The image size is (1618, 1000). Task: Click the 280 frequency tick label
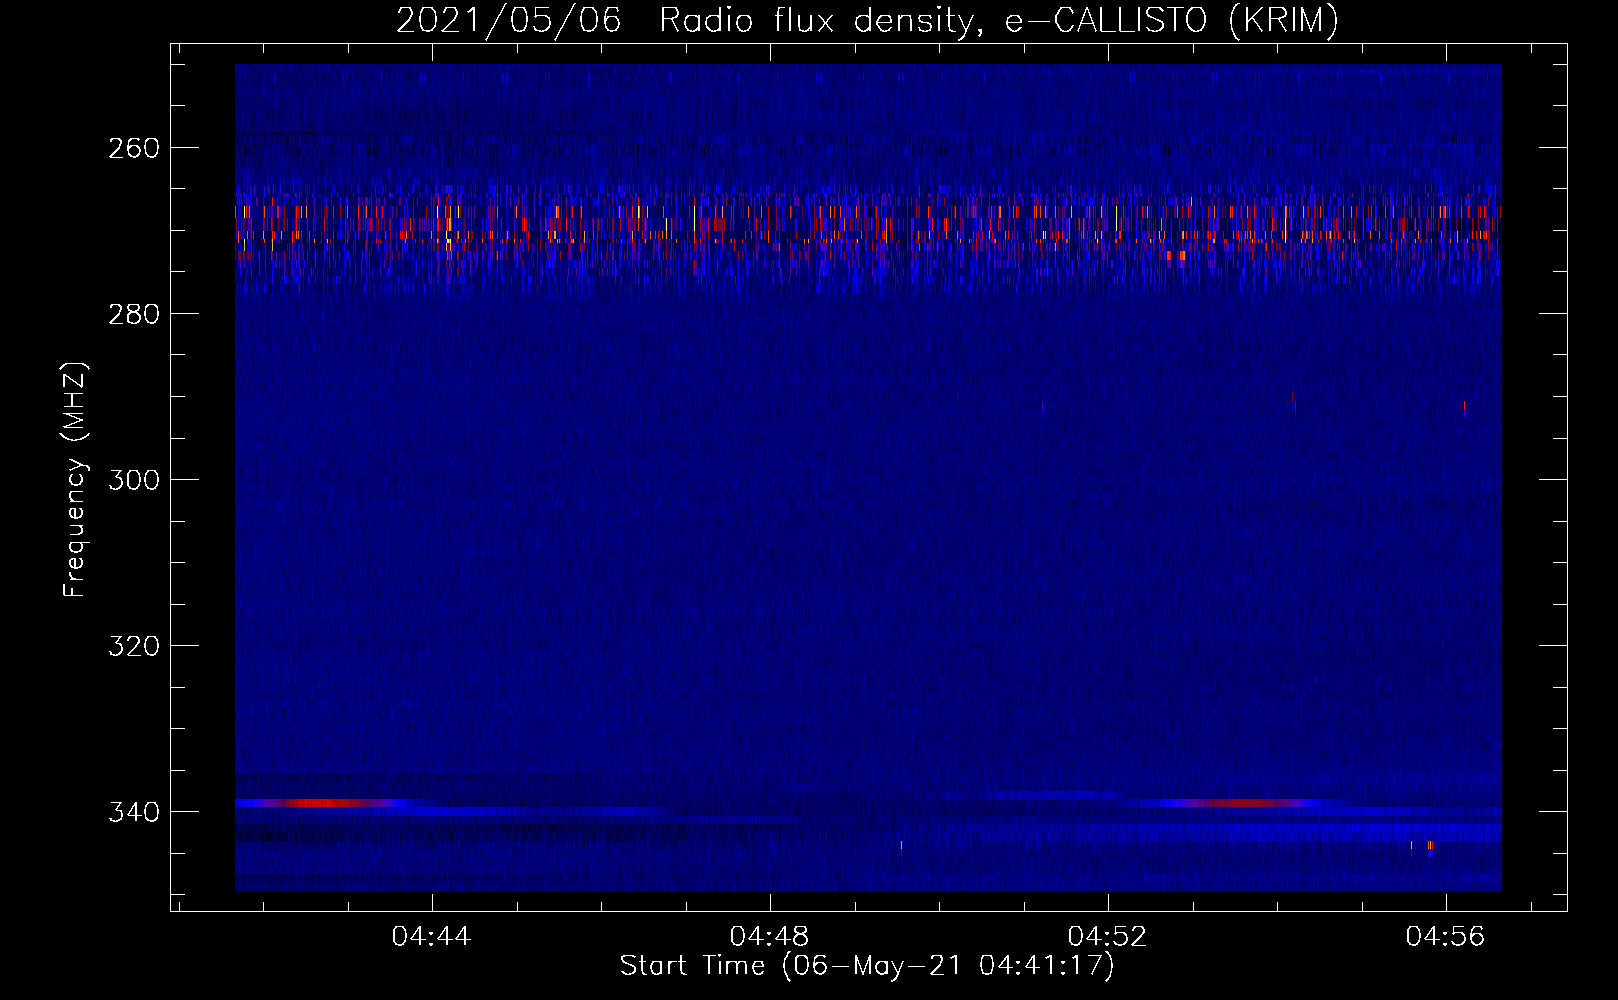134,314
